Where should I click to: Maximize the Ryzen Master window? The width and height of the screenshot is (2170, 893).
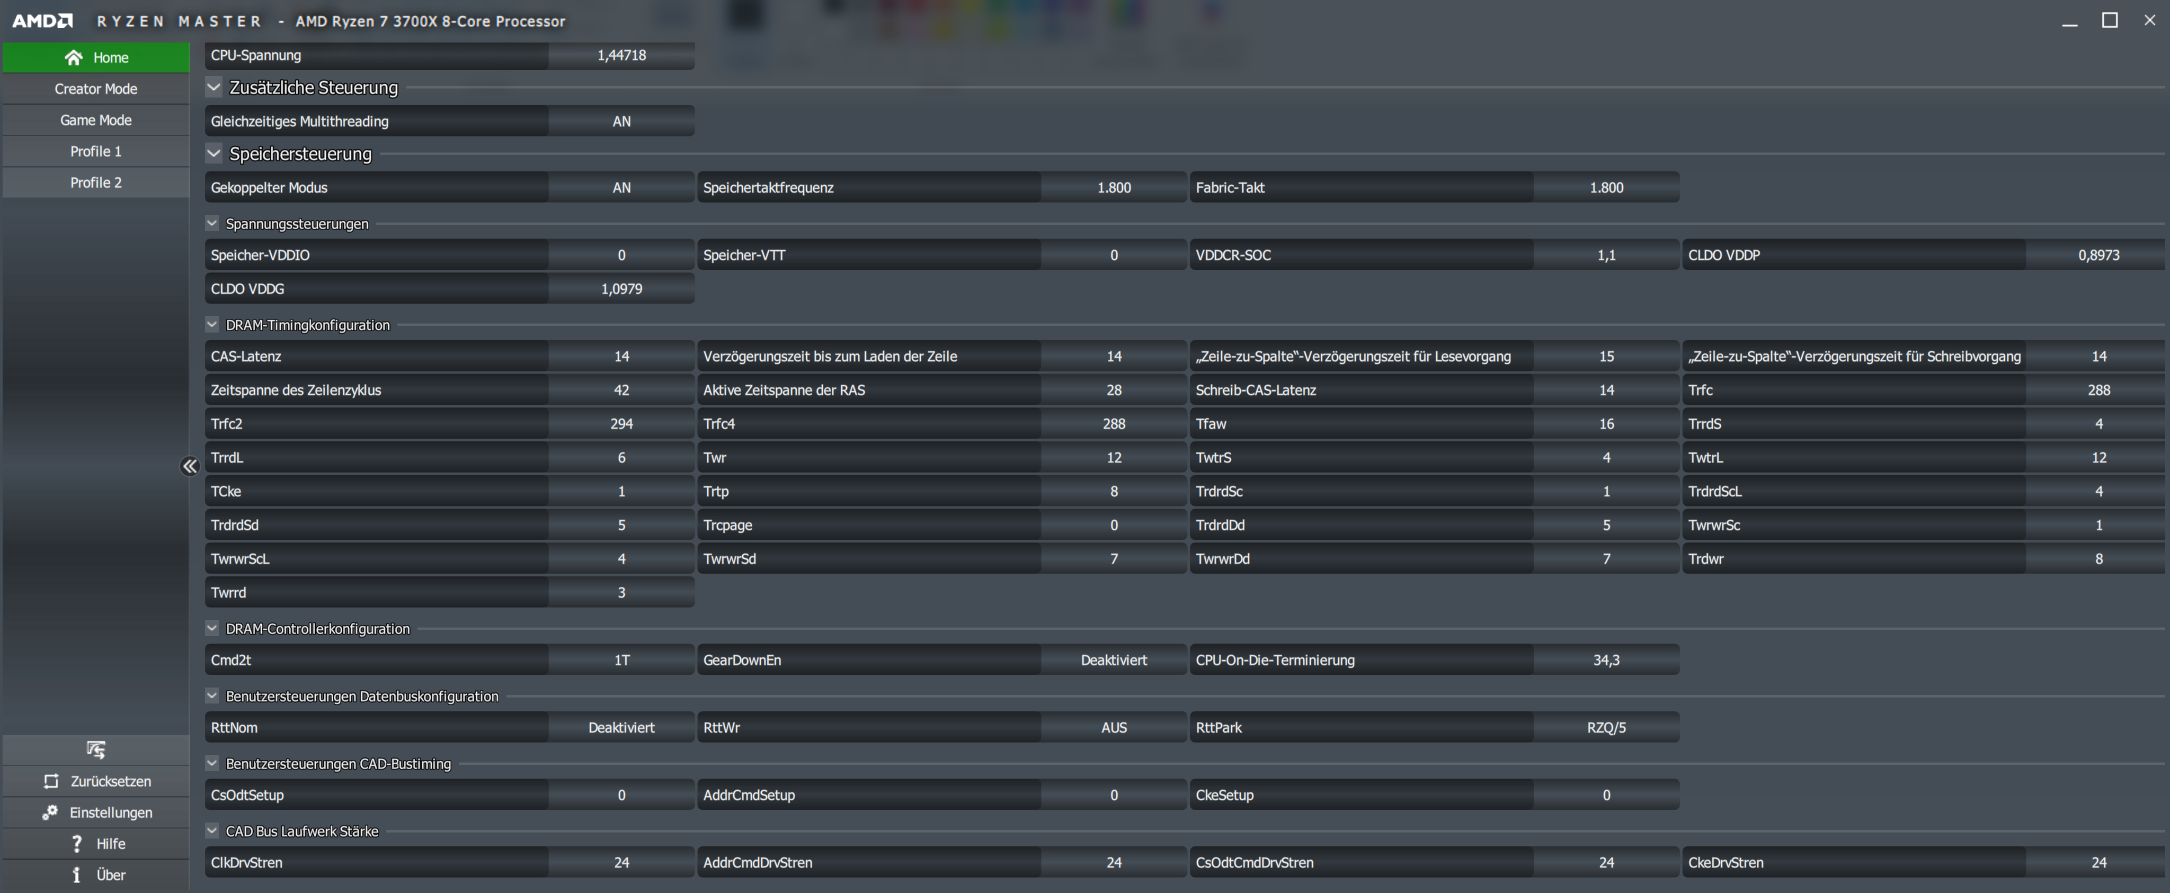(2109, 20)
